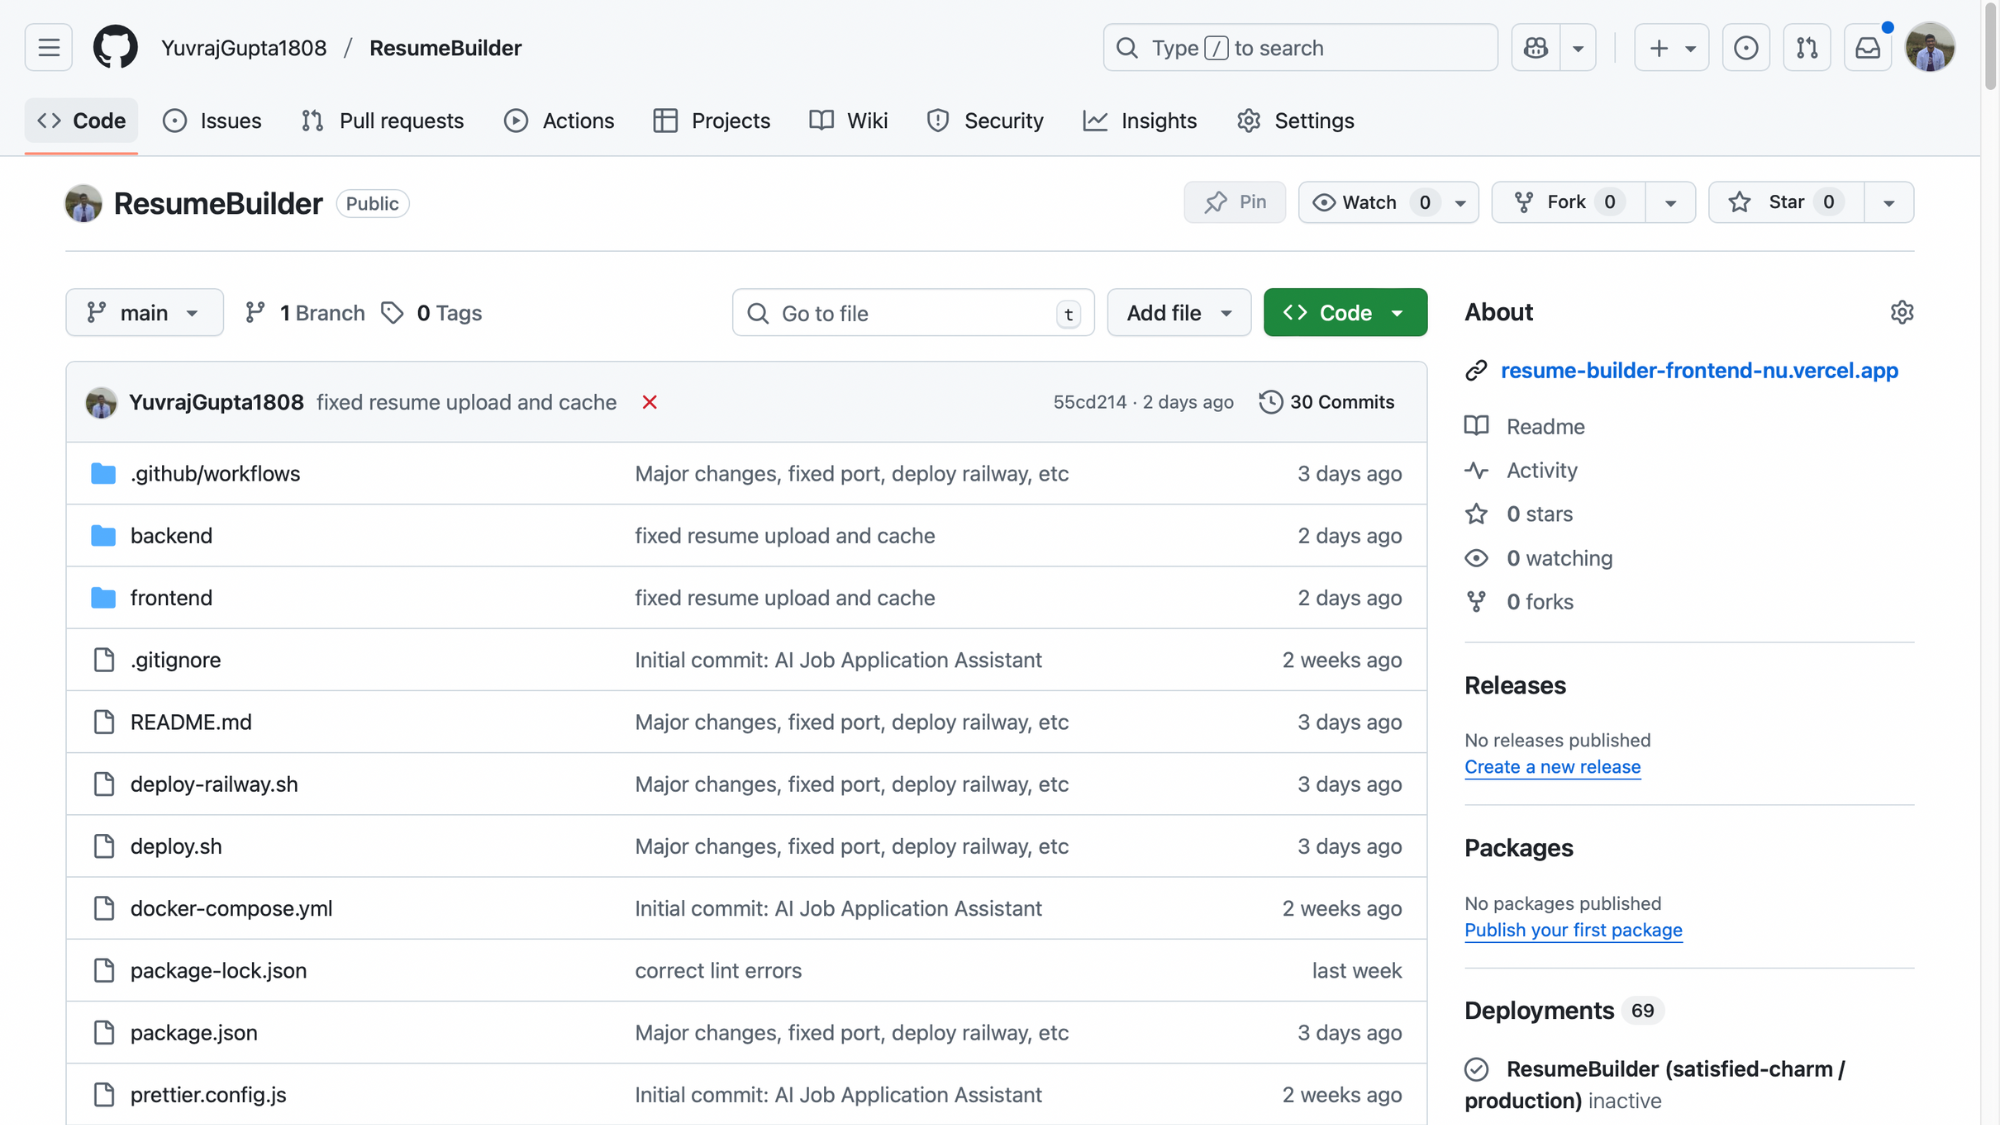Focus the Type / to search field
This screenshot has height=1125, width=2000.
click(x=1300, y=48)
